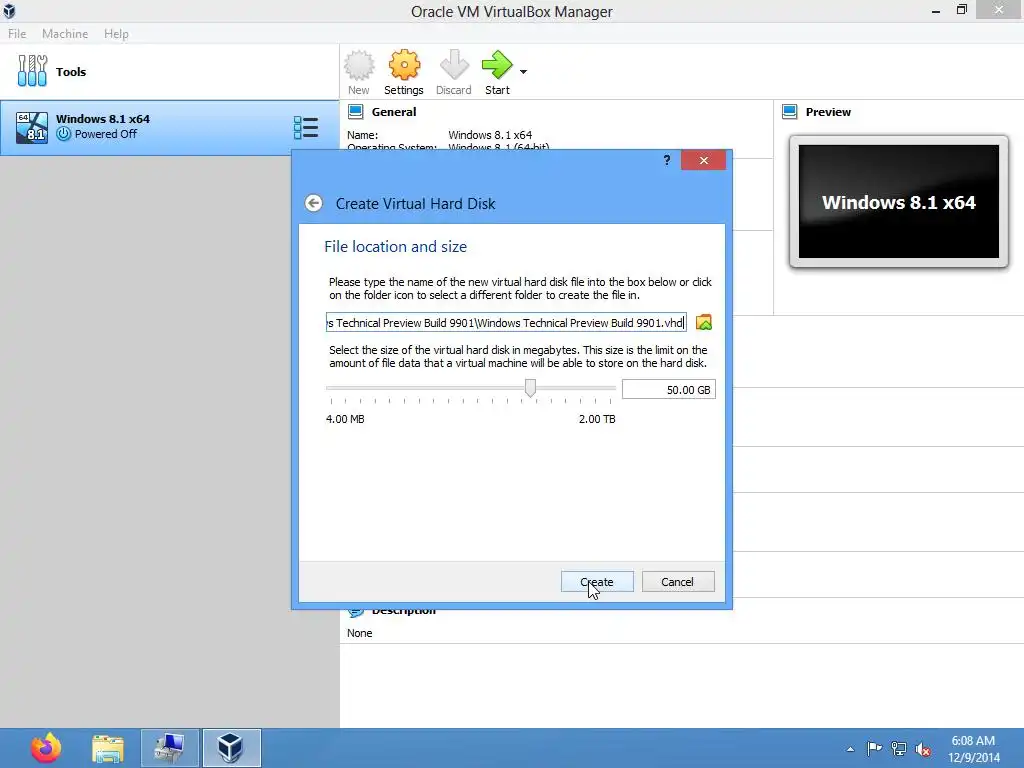Expand the Start button dropdown arrow
The image size is (1024, 768).
[x=523, y=72]
